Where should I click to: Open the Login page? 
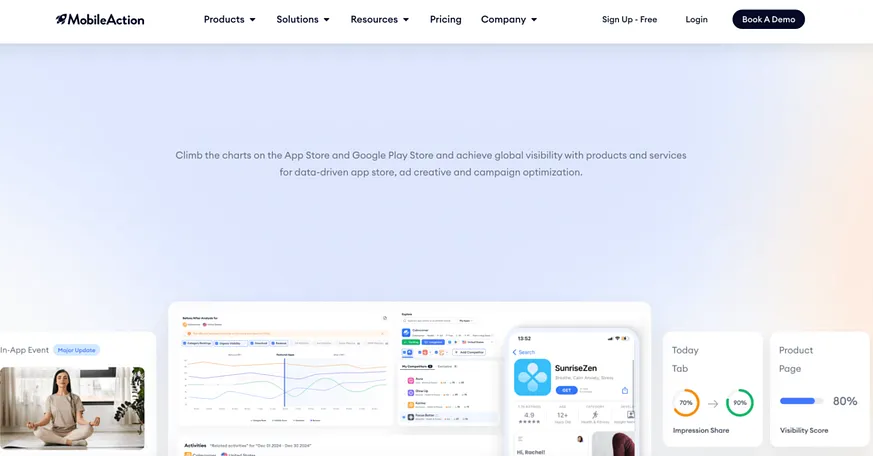(x=697, y=19)
